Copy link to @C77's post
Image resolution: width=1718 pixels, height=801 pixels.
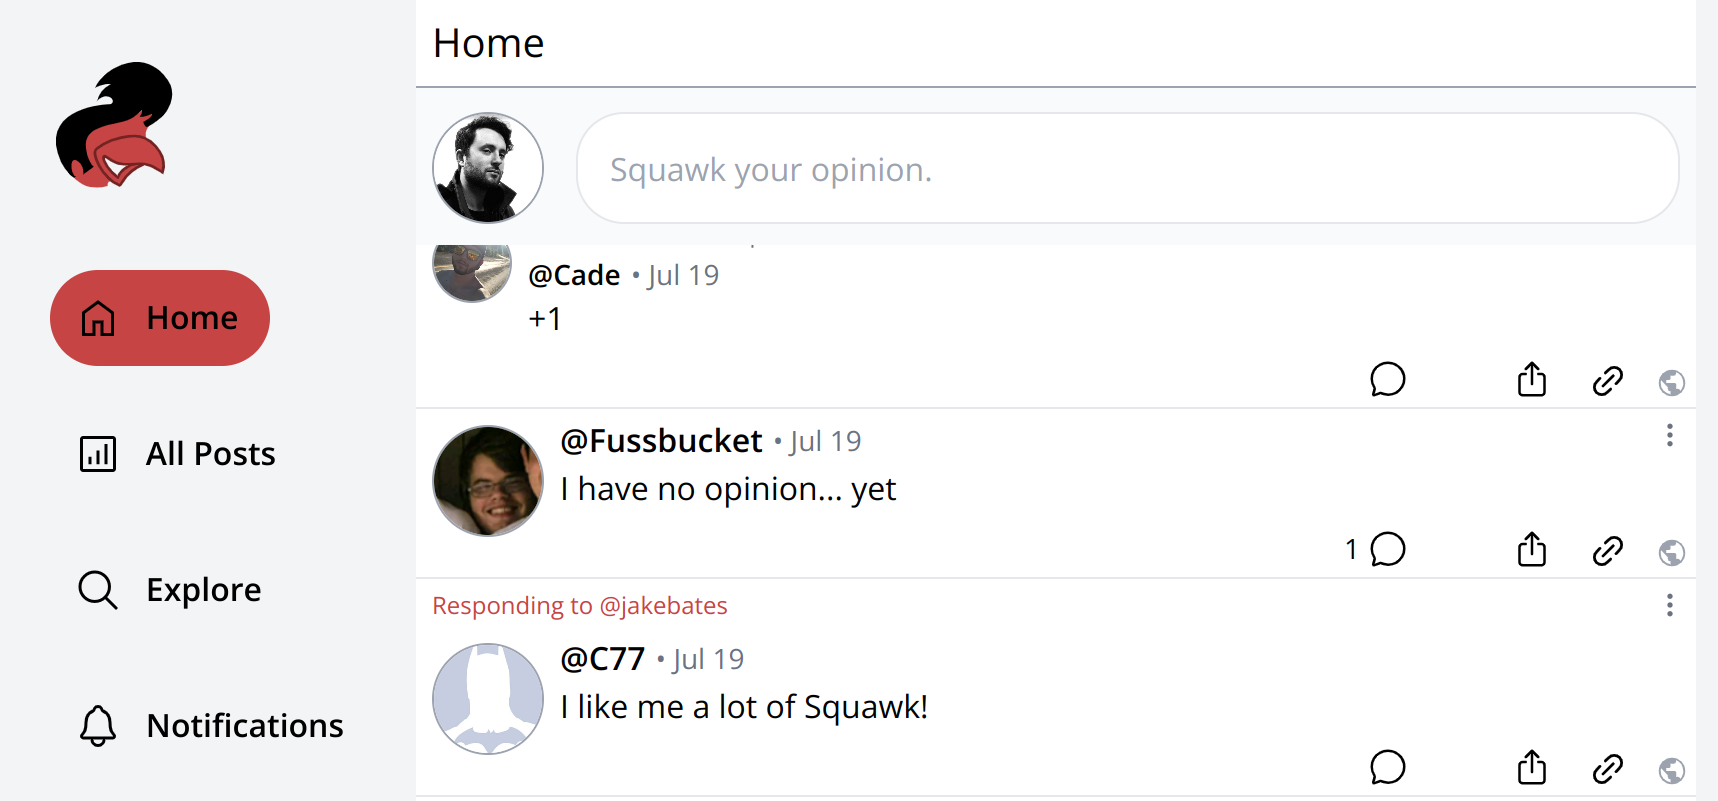click(1607, 769)
